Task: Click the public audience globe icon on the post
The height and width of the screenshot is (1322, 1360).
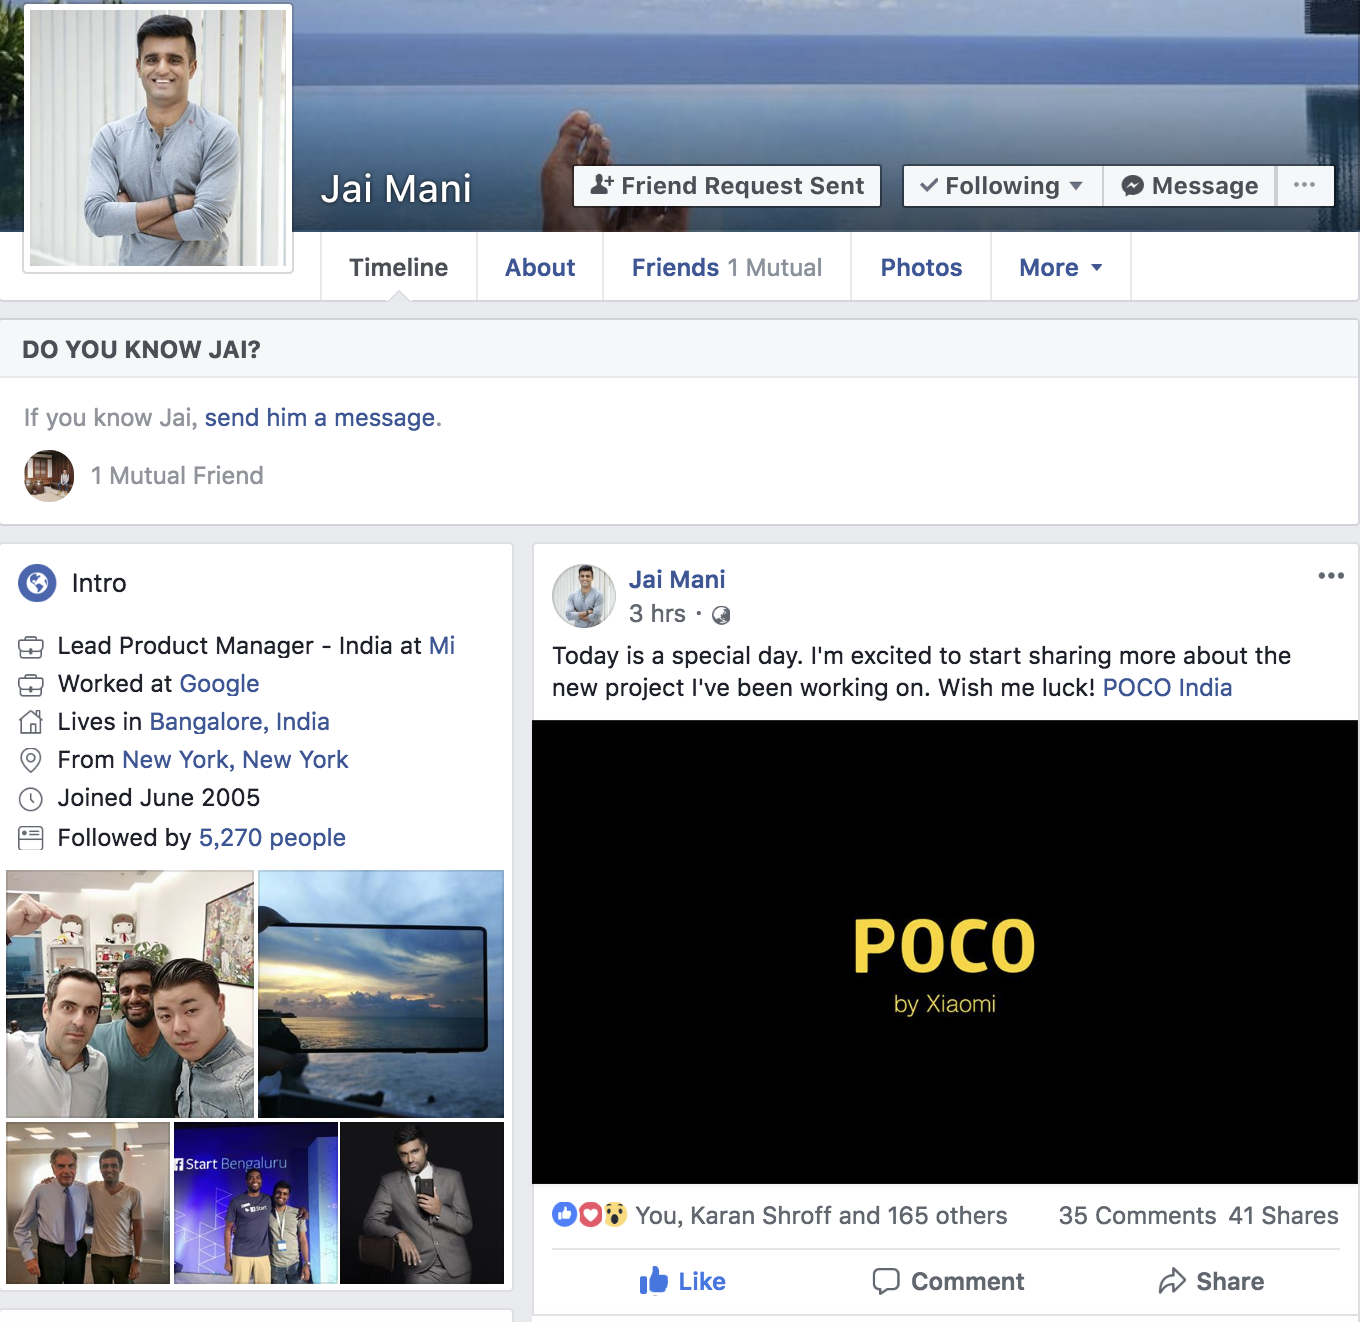Action: pos(721,615)
